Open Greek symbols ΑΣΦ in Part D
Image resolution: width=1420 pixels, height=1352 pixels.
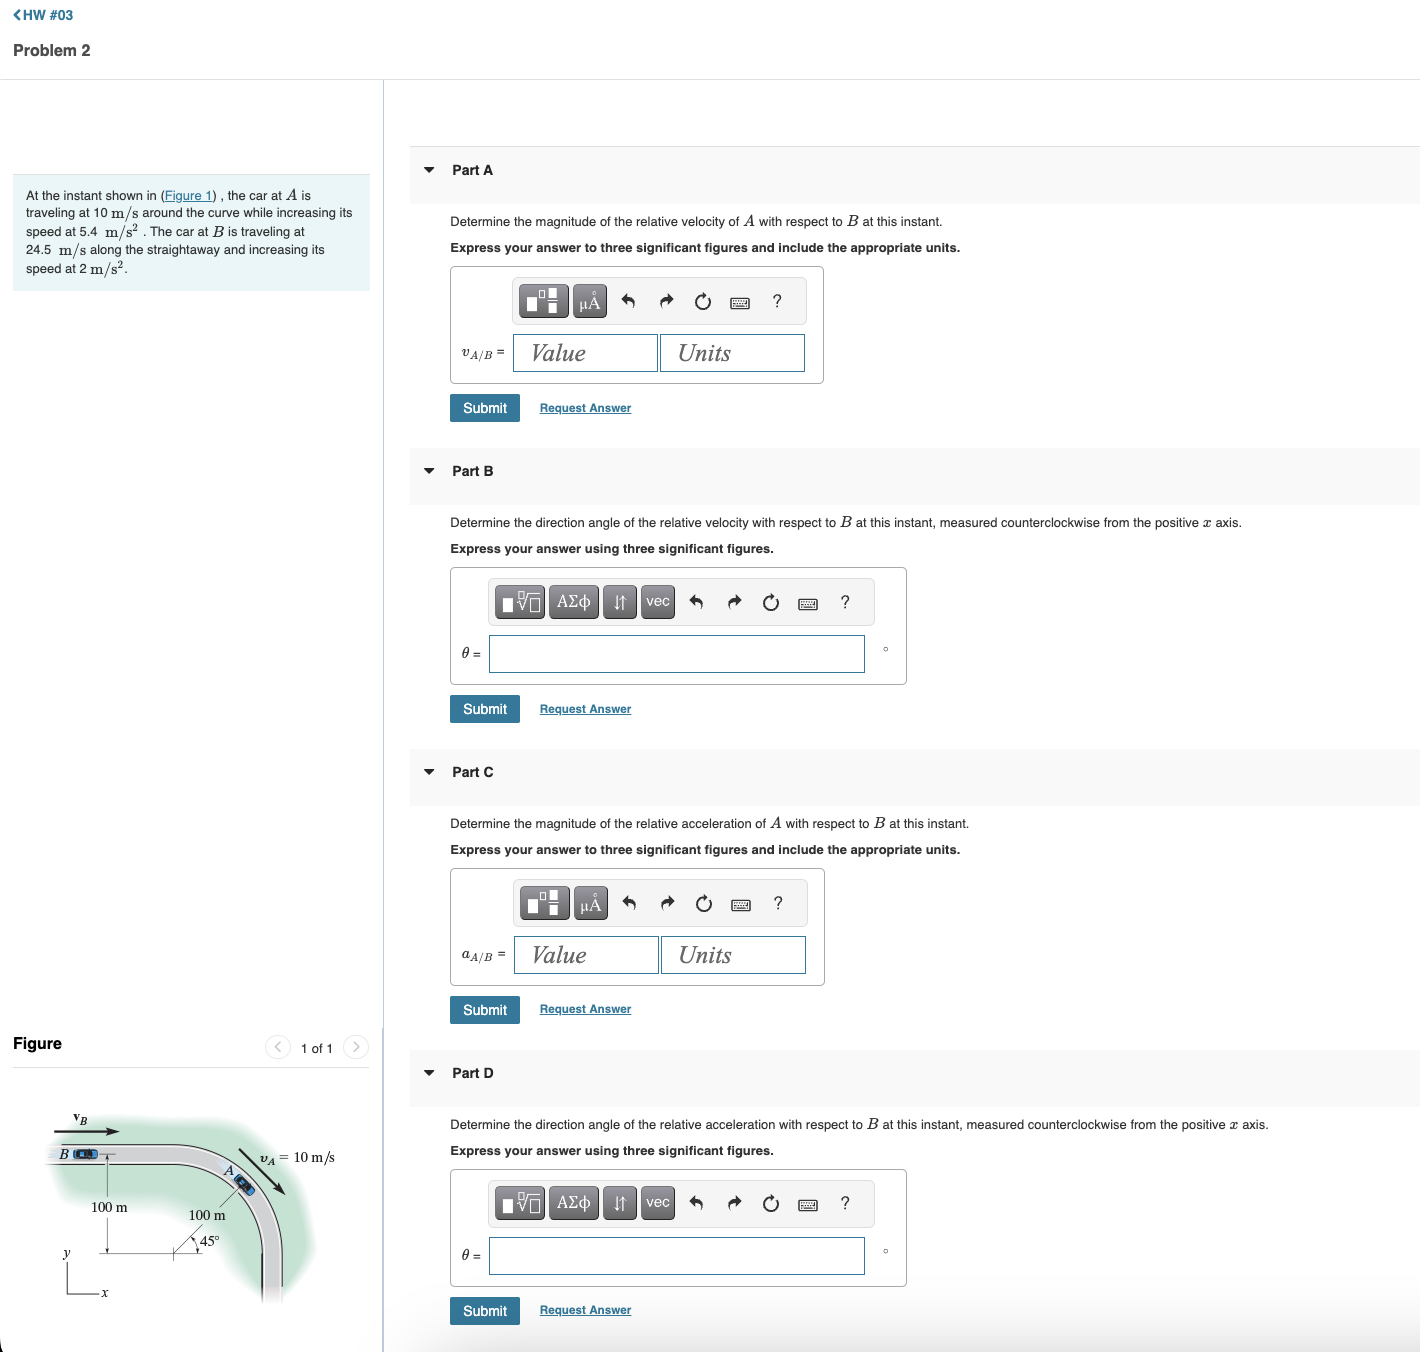point(574,1203)
